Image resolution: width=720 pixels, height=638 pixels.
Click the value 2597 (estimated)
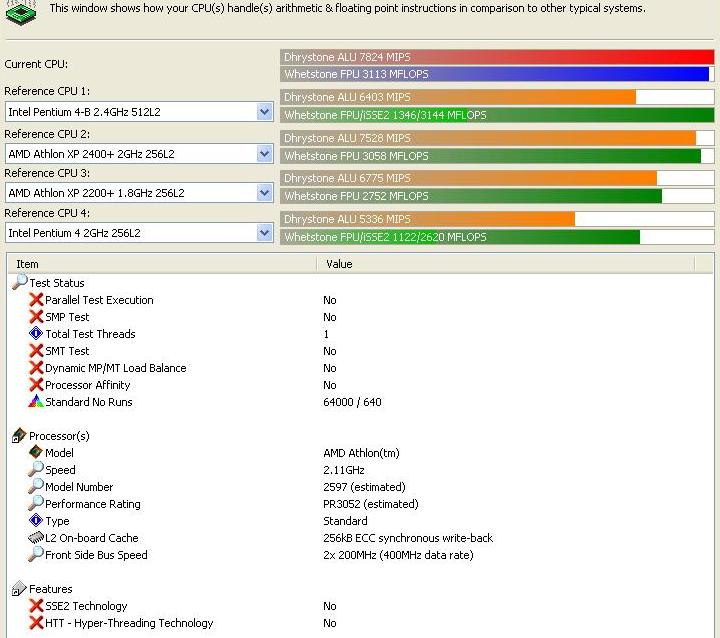click(x=364, y=487)
